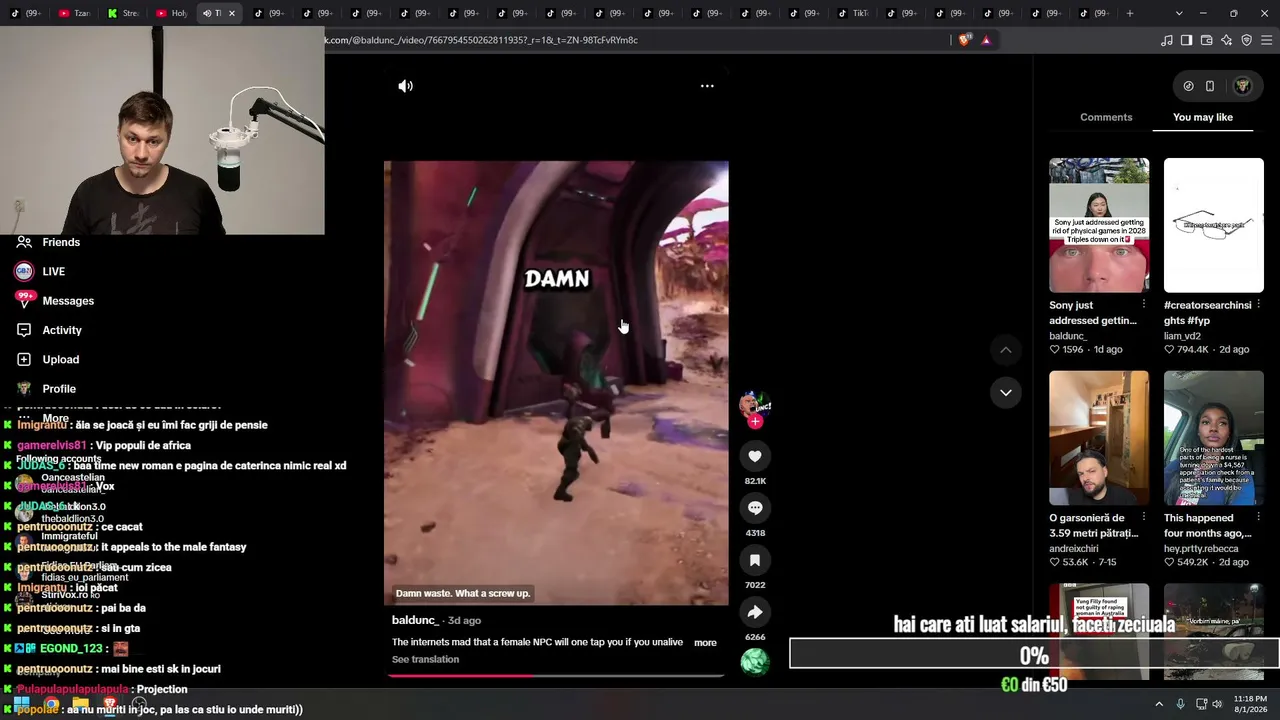Open a new browser tab with plus
This screenshot has height=720, width=1280.
tap(1130, 13)
